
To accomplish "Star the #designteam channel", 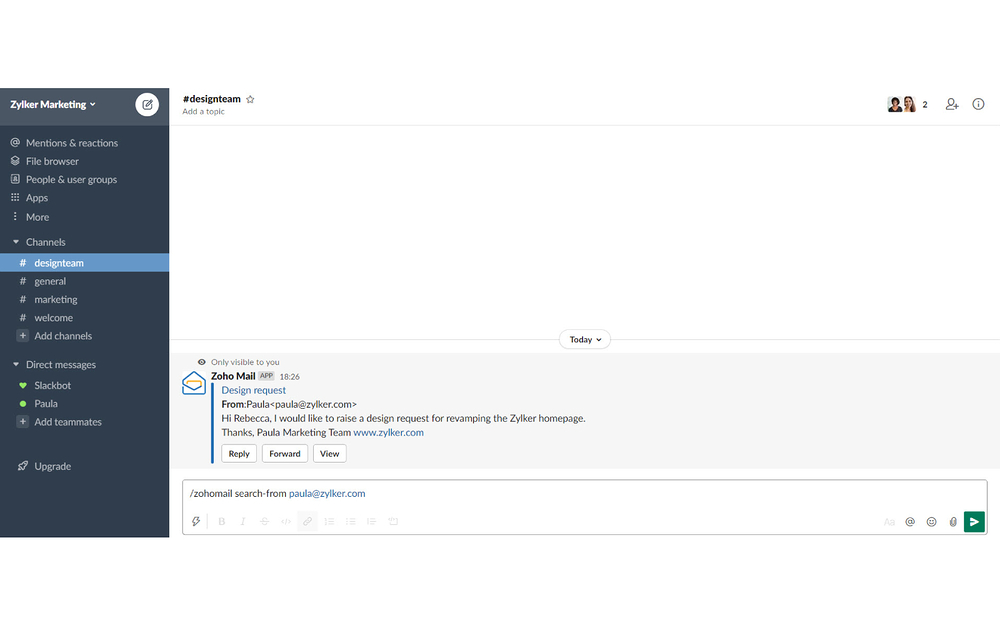I will pyautogui.click(x=250, y=99).
